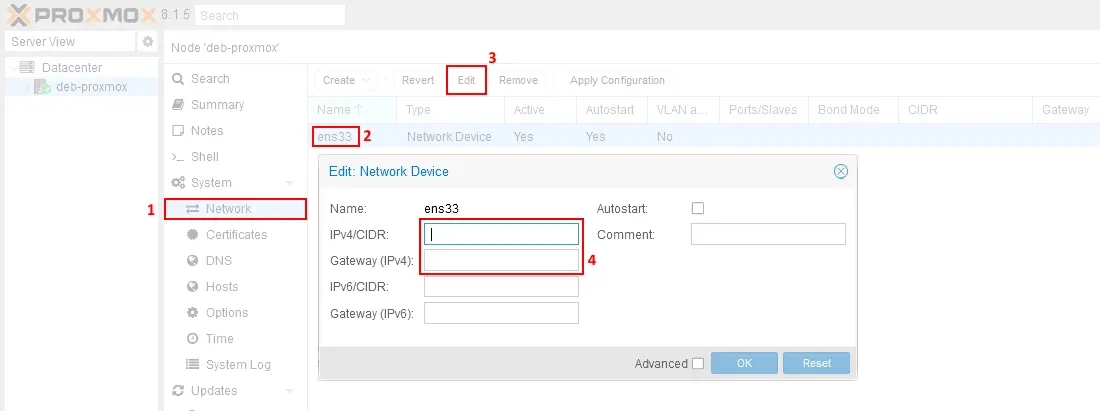The image size is (1100, 411).
Task: Click the Updates refresh icon
Action: (x=178, y=390)
